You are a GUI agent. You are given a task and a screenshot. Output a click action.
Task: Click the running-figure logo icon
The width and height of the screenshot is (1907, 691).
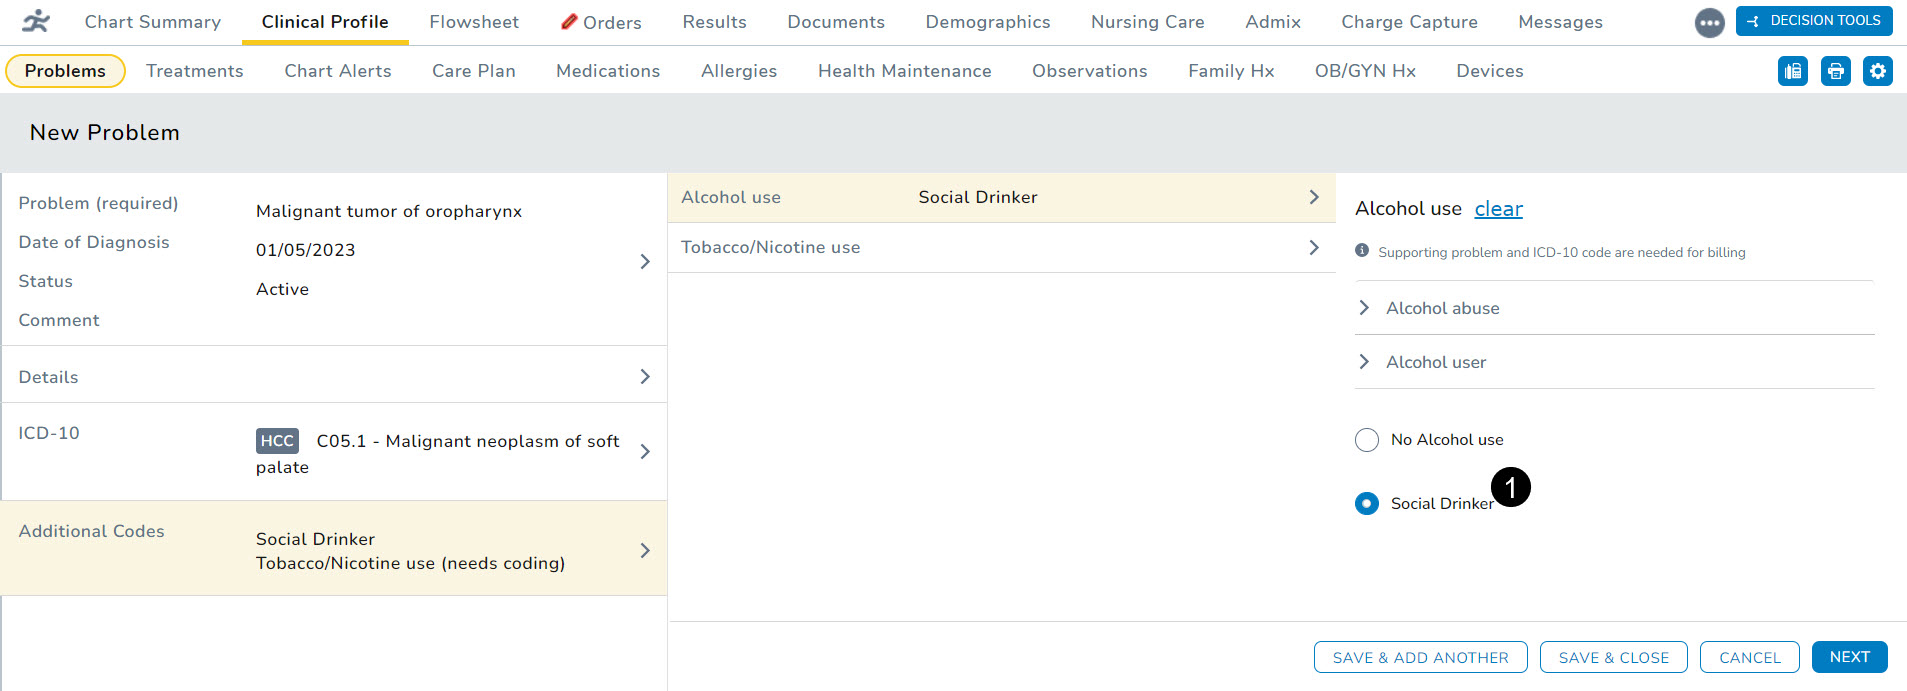tap(36, 21)
